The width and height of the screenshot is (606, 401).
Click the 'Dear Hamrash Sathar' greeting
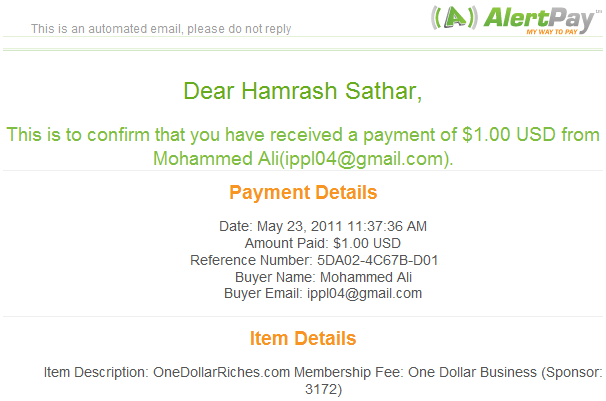(303, 91)
